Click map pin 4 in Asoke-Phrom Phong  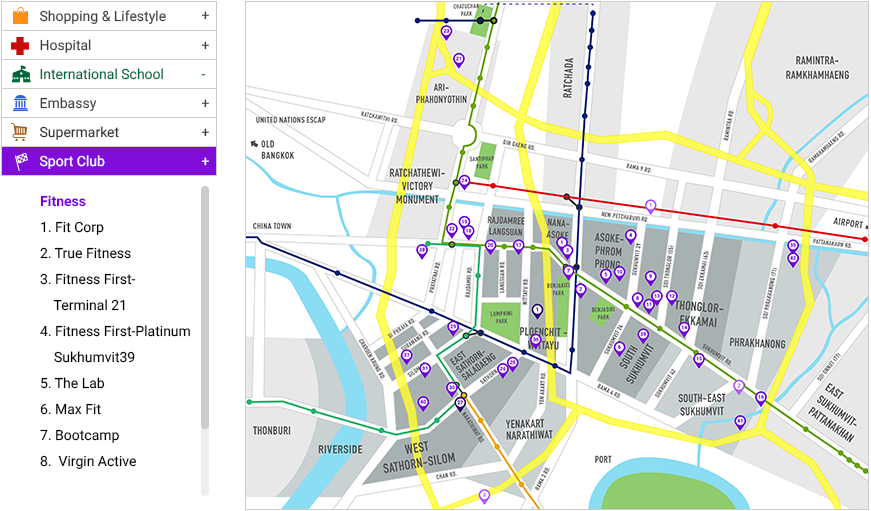(x=630, y=237)
